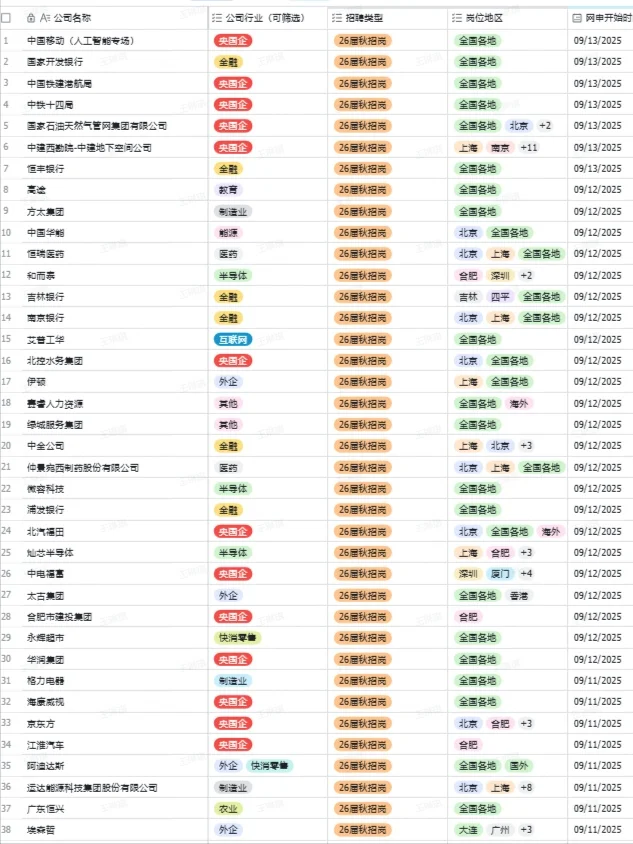The image size is (633, 844).
Task: Click the 中建西勘院-中建地下空间公司 cell
Action: (117, 147)
